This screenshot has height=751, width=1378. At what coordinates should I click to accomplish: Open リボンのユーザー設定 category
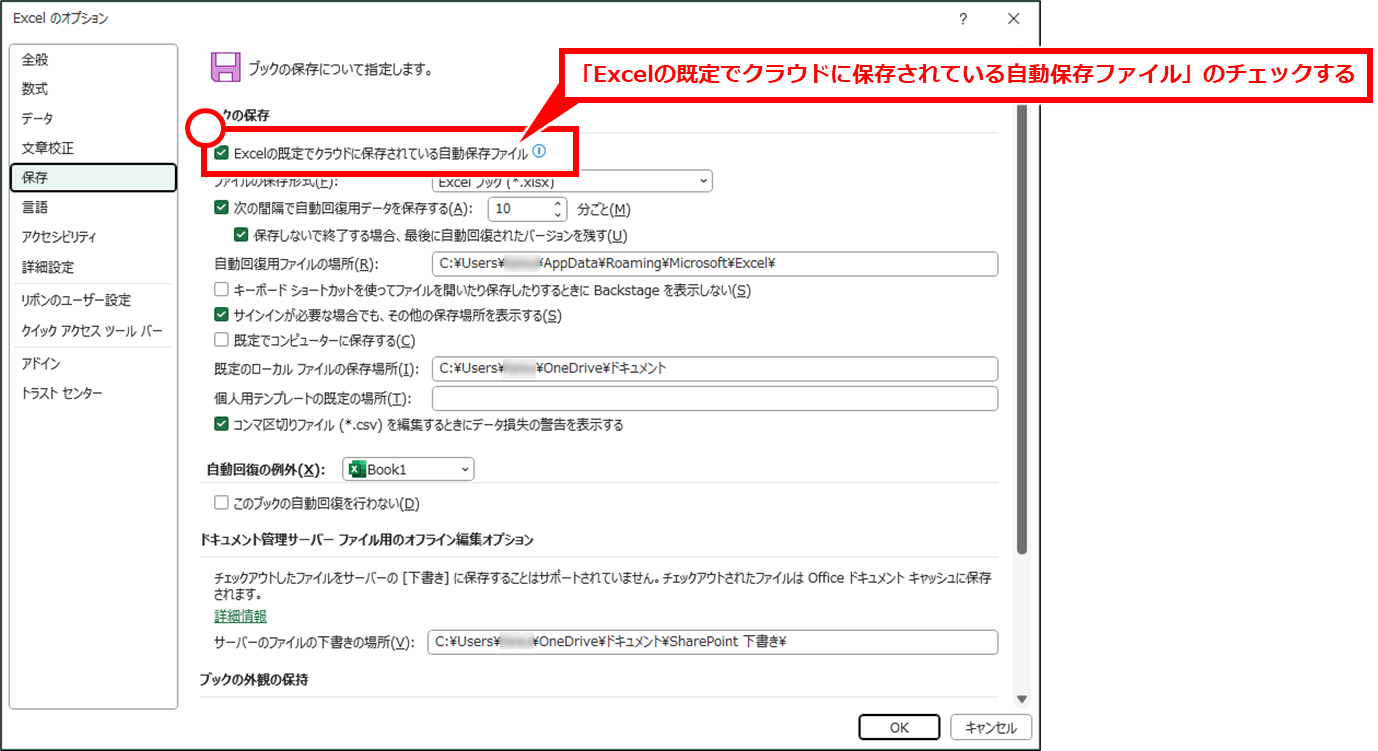tap(93, 300)
